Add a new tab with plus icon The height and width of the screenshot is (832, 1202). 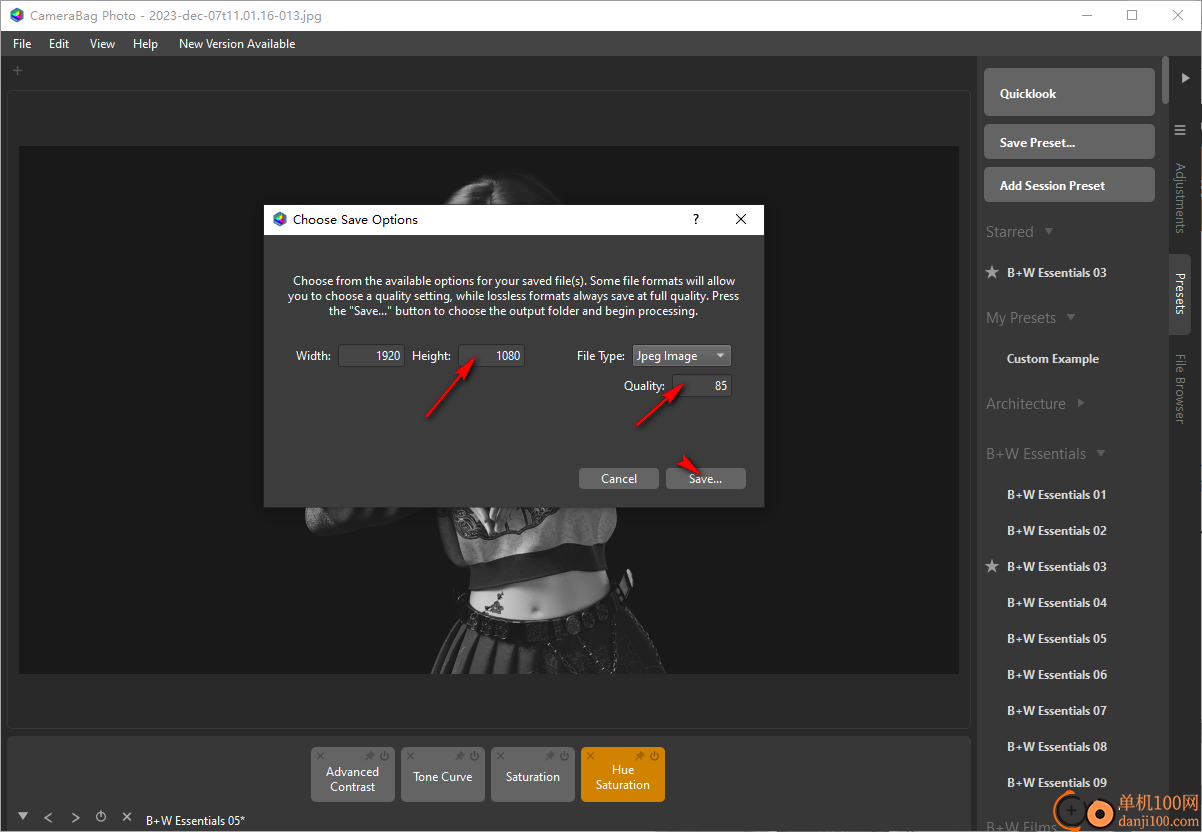pyautogui.click(x=17, y=70)
